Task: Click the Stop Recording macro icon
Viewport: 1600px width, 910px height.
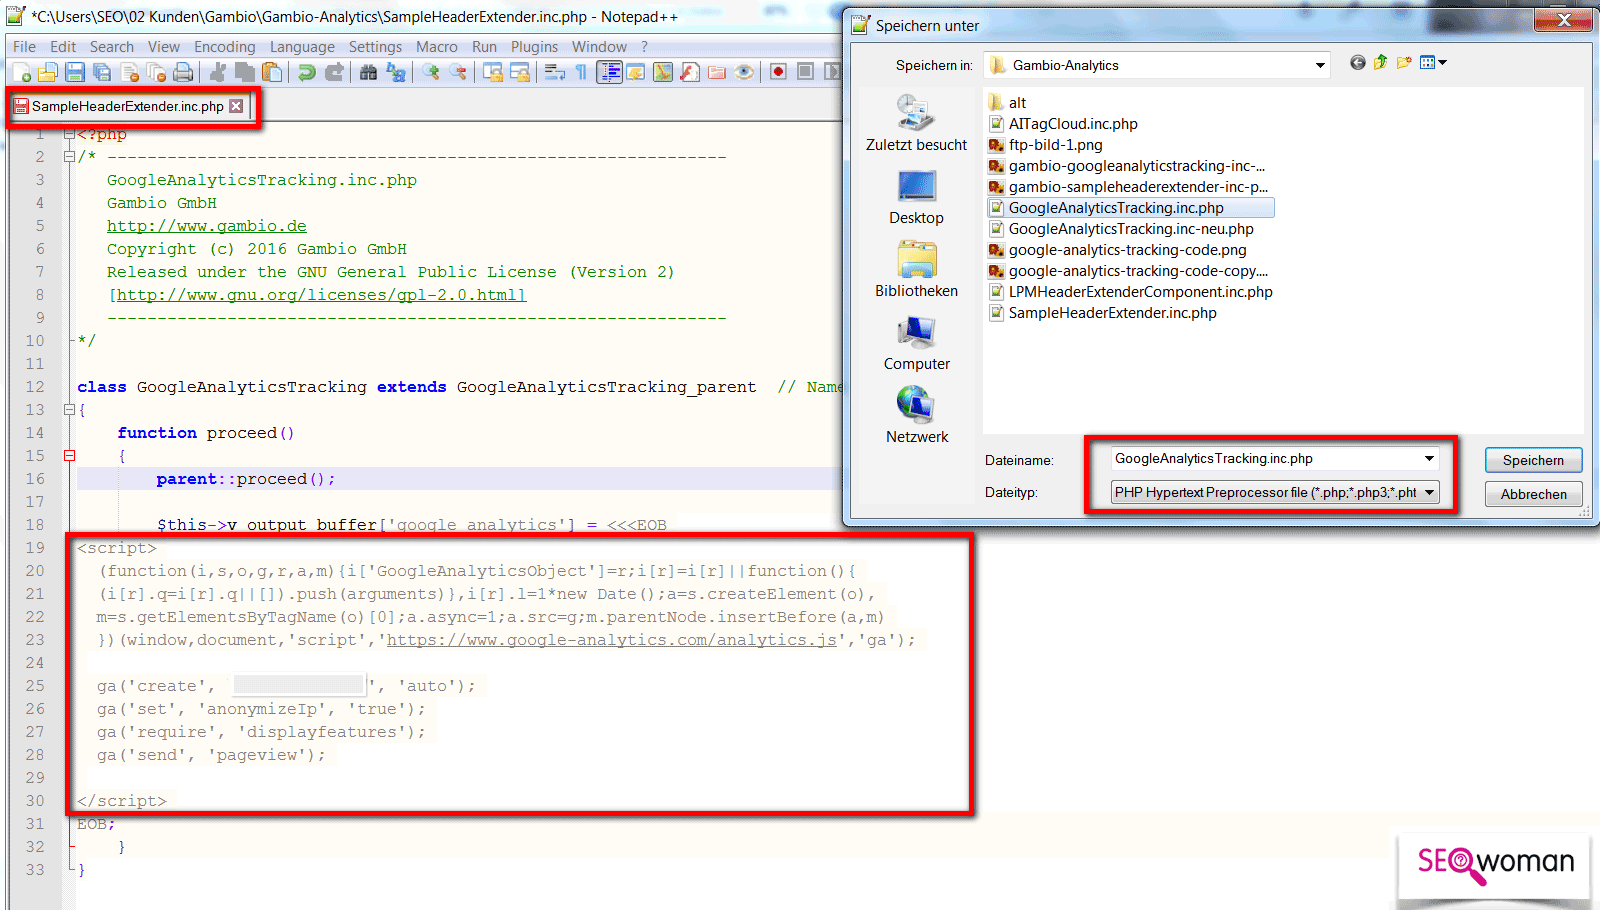Action: [805, 72]
